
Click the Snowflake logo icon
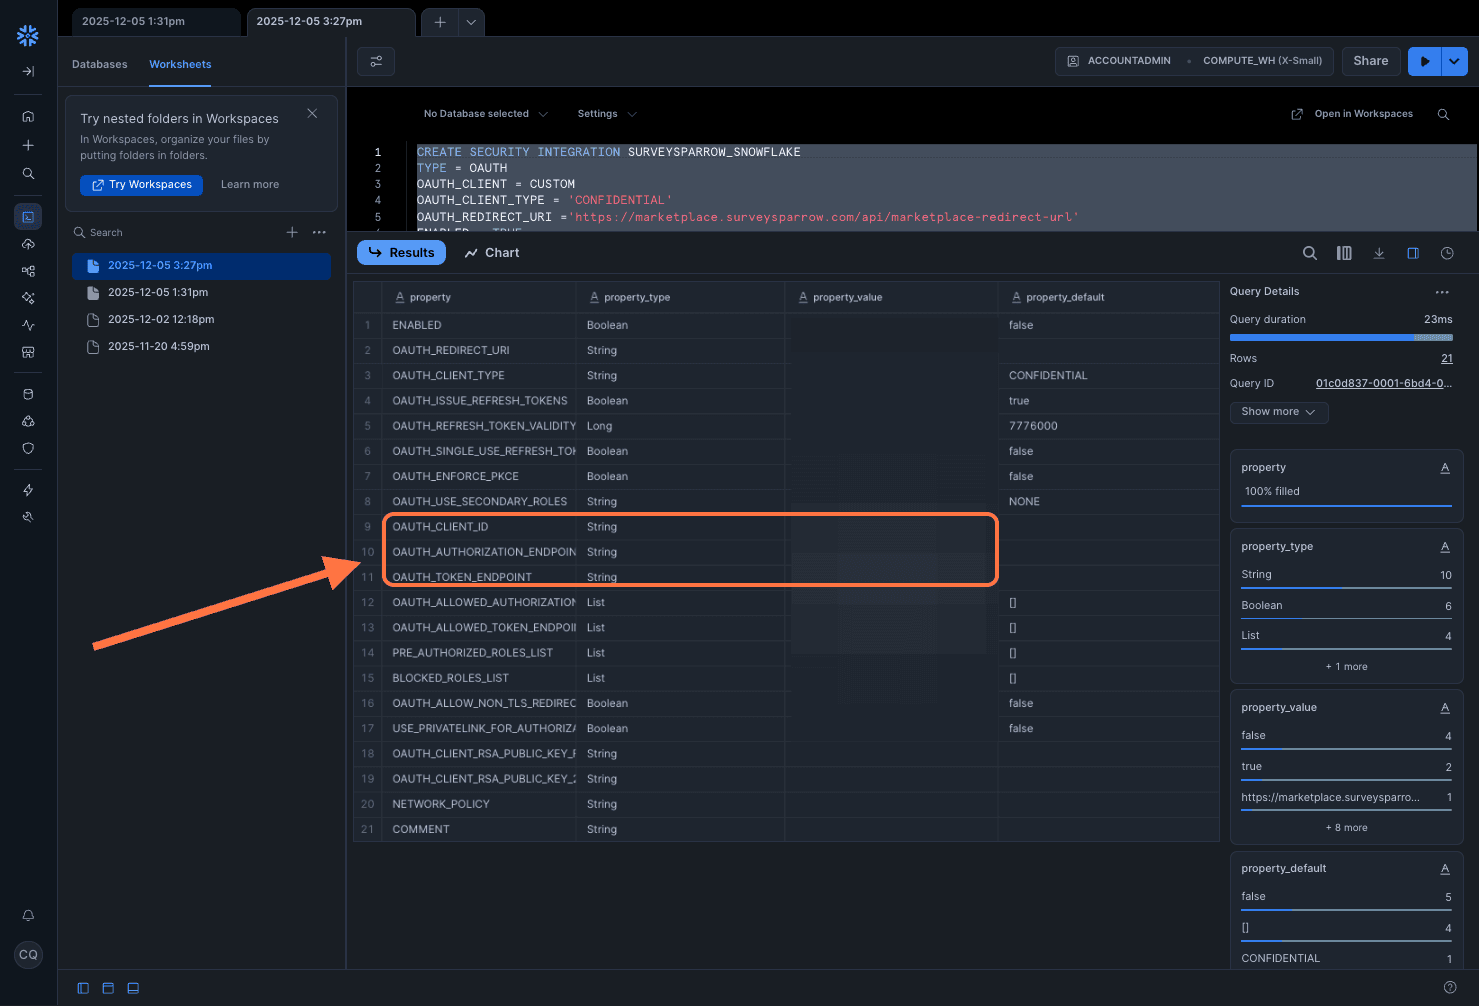28,36
